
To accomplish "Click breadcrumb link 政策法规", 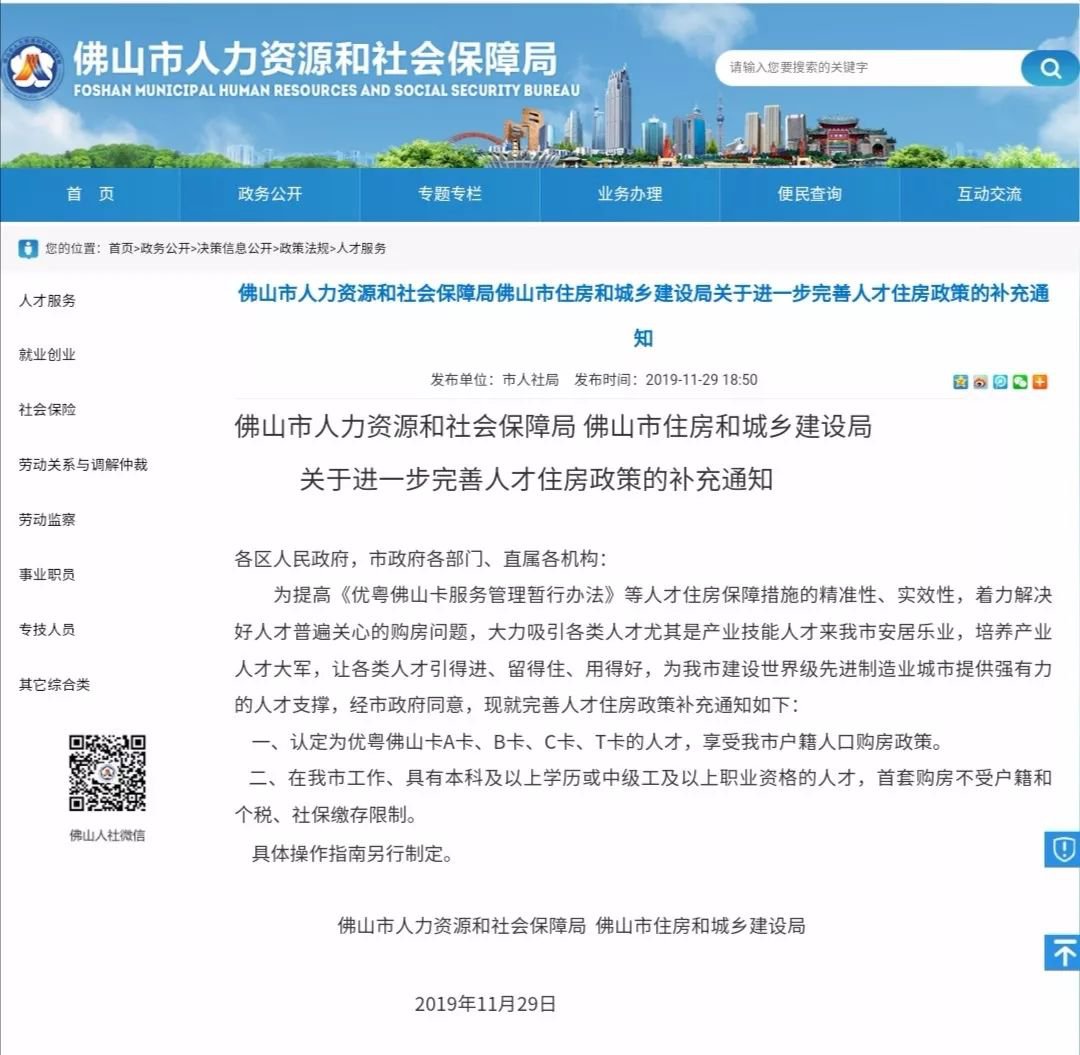I will pos(304,249).
